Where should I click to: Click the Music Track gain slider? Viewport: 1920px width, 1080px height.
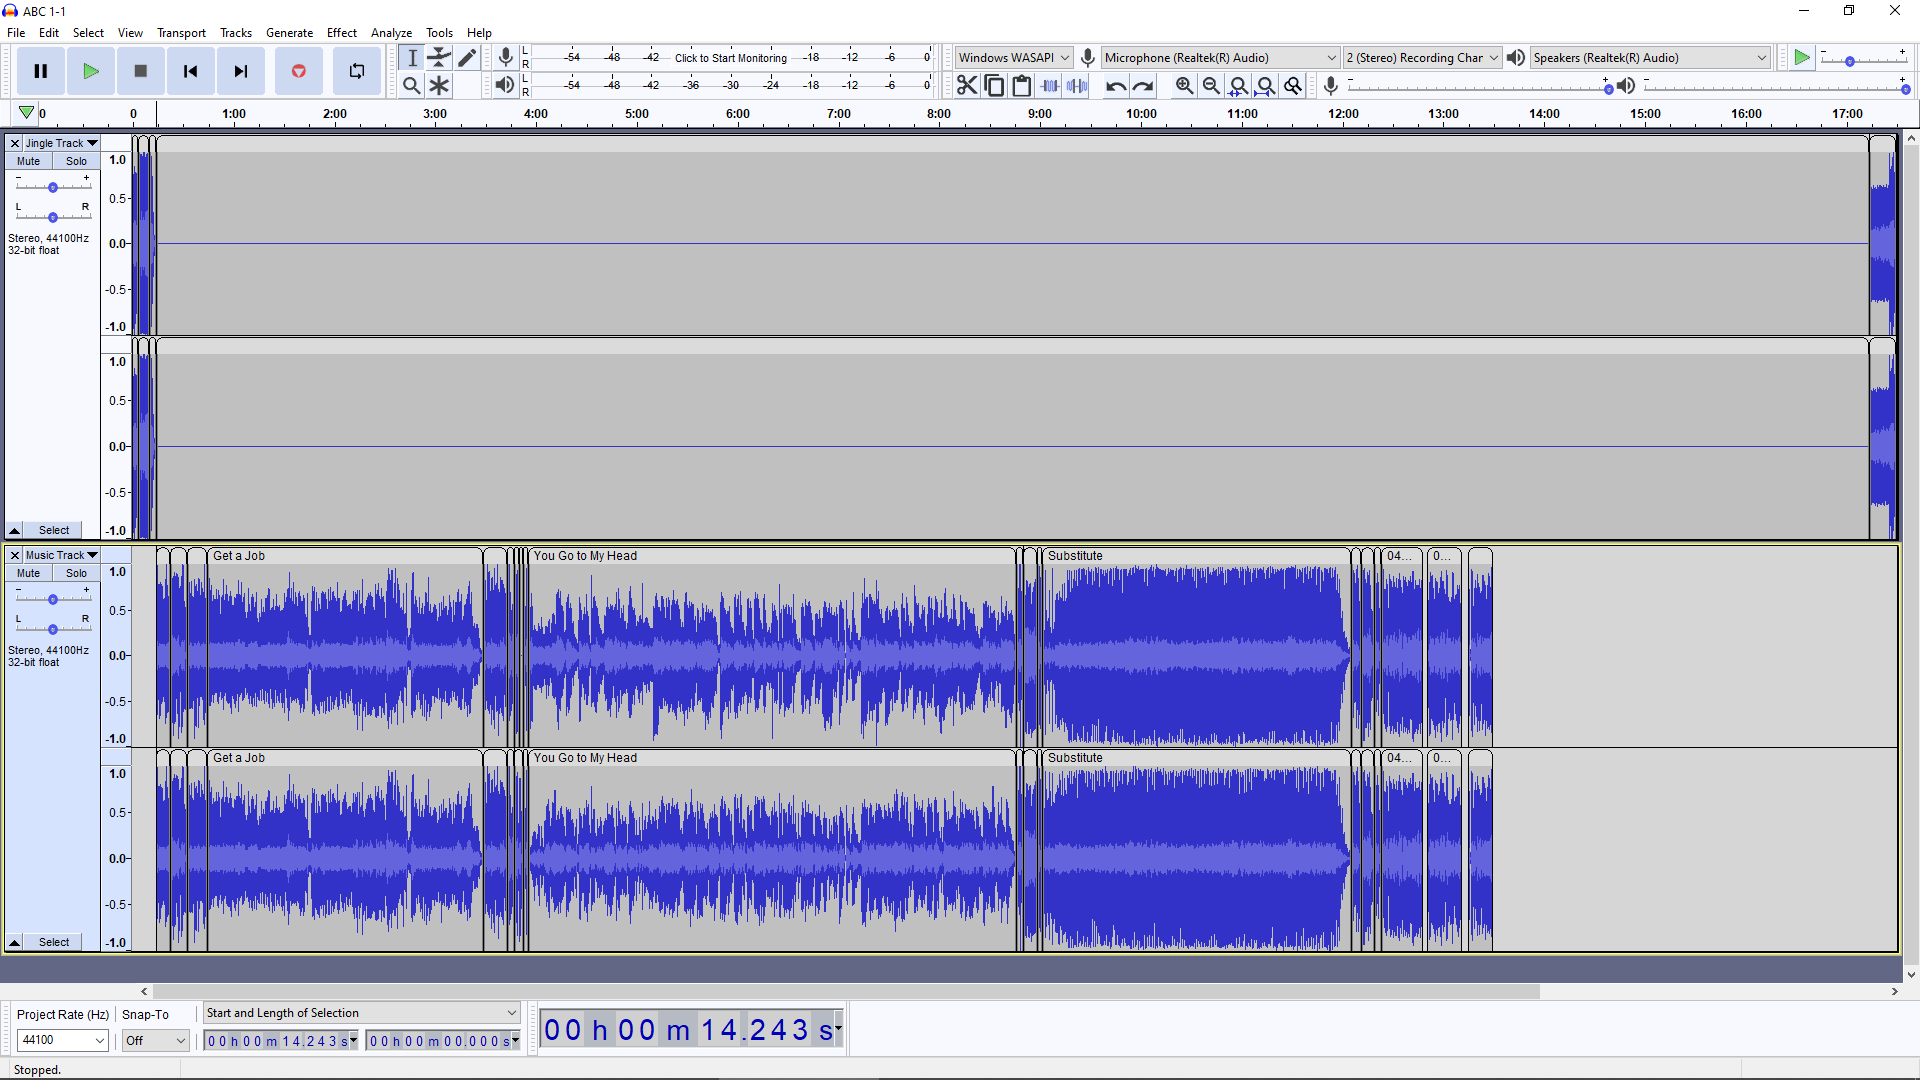(53, 599)
